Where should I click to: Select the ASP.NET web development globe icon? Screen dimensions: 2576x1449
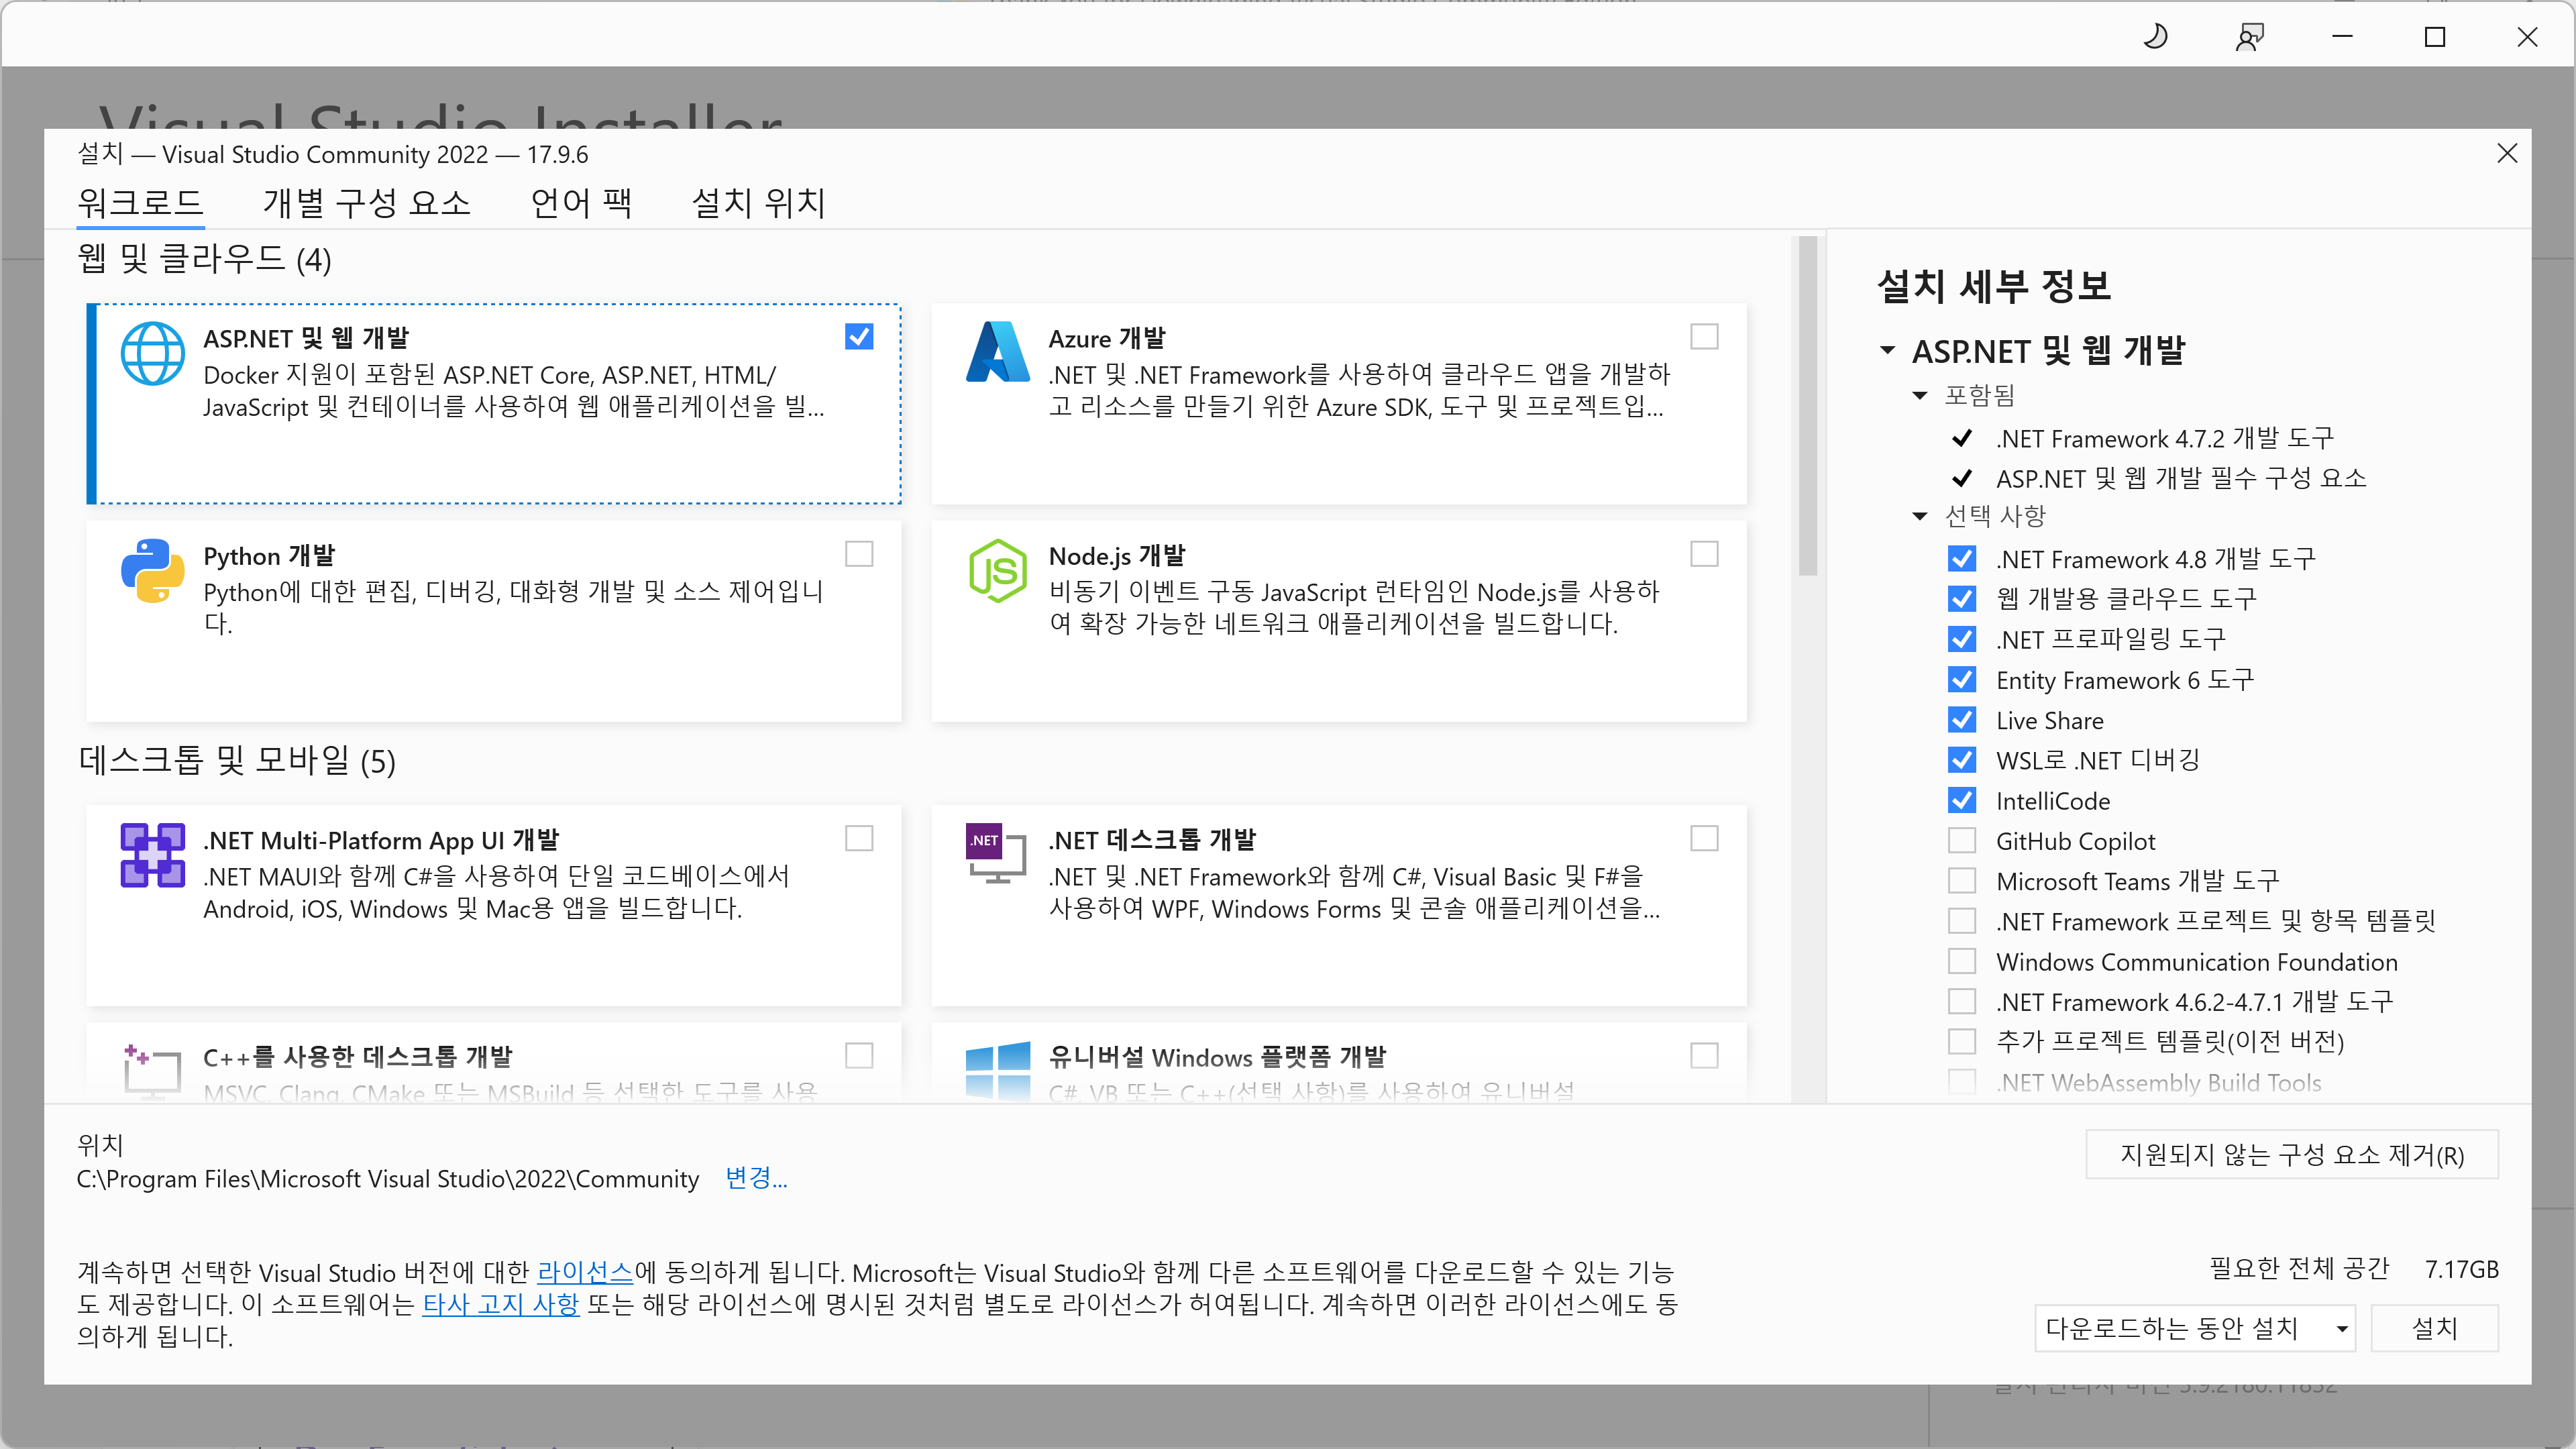click(152, 353)
